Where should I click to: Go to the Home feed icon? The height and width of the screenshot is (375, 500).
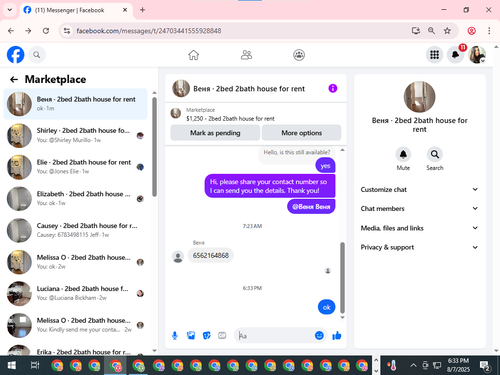click(x=193, y=55)
